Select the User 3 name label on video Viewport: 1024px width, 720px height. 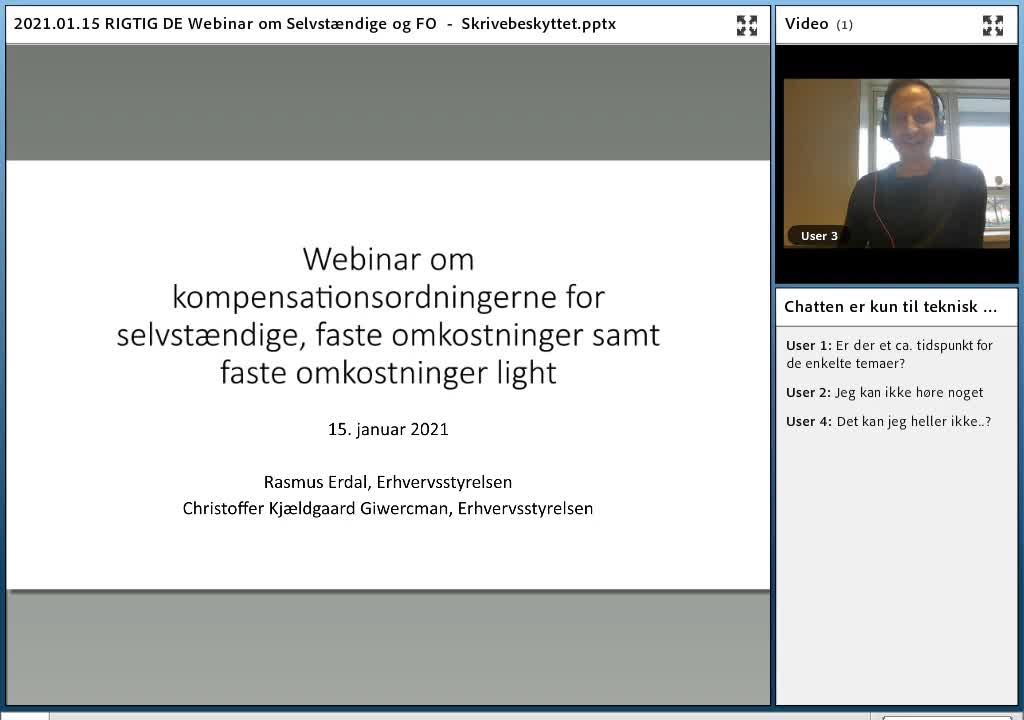819,236
